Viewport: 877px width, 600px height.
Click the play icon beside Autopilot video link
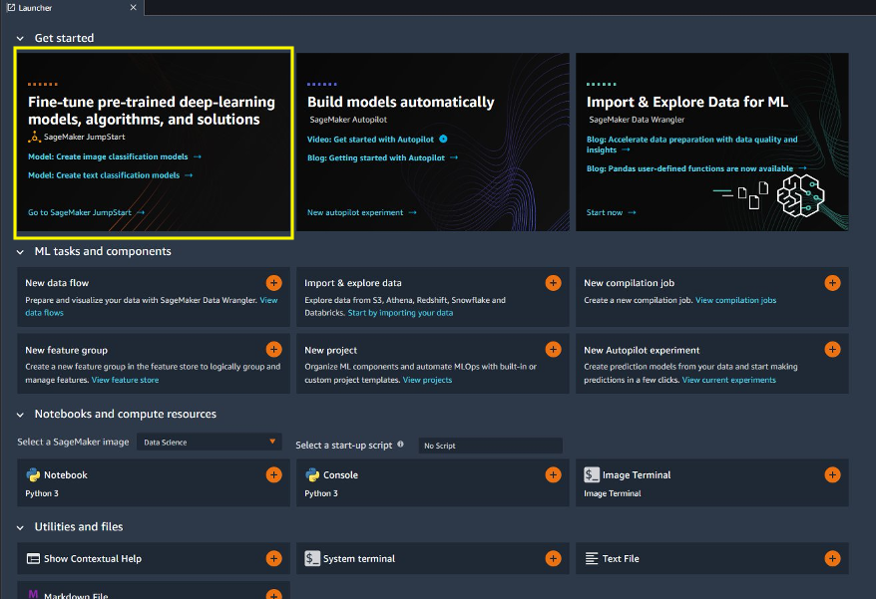point(443,139)
